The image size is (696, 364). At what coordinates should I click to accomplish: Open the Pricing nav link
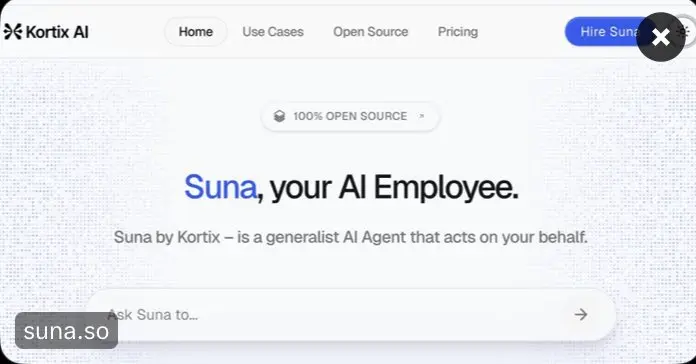(x=458, y=32)
